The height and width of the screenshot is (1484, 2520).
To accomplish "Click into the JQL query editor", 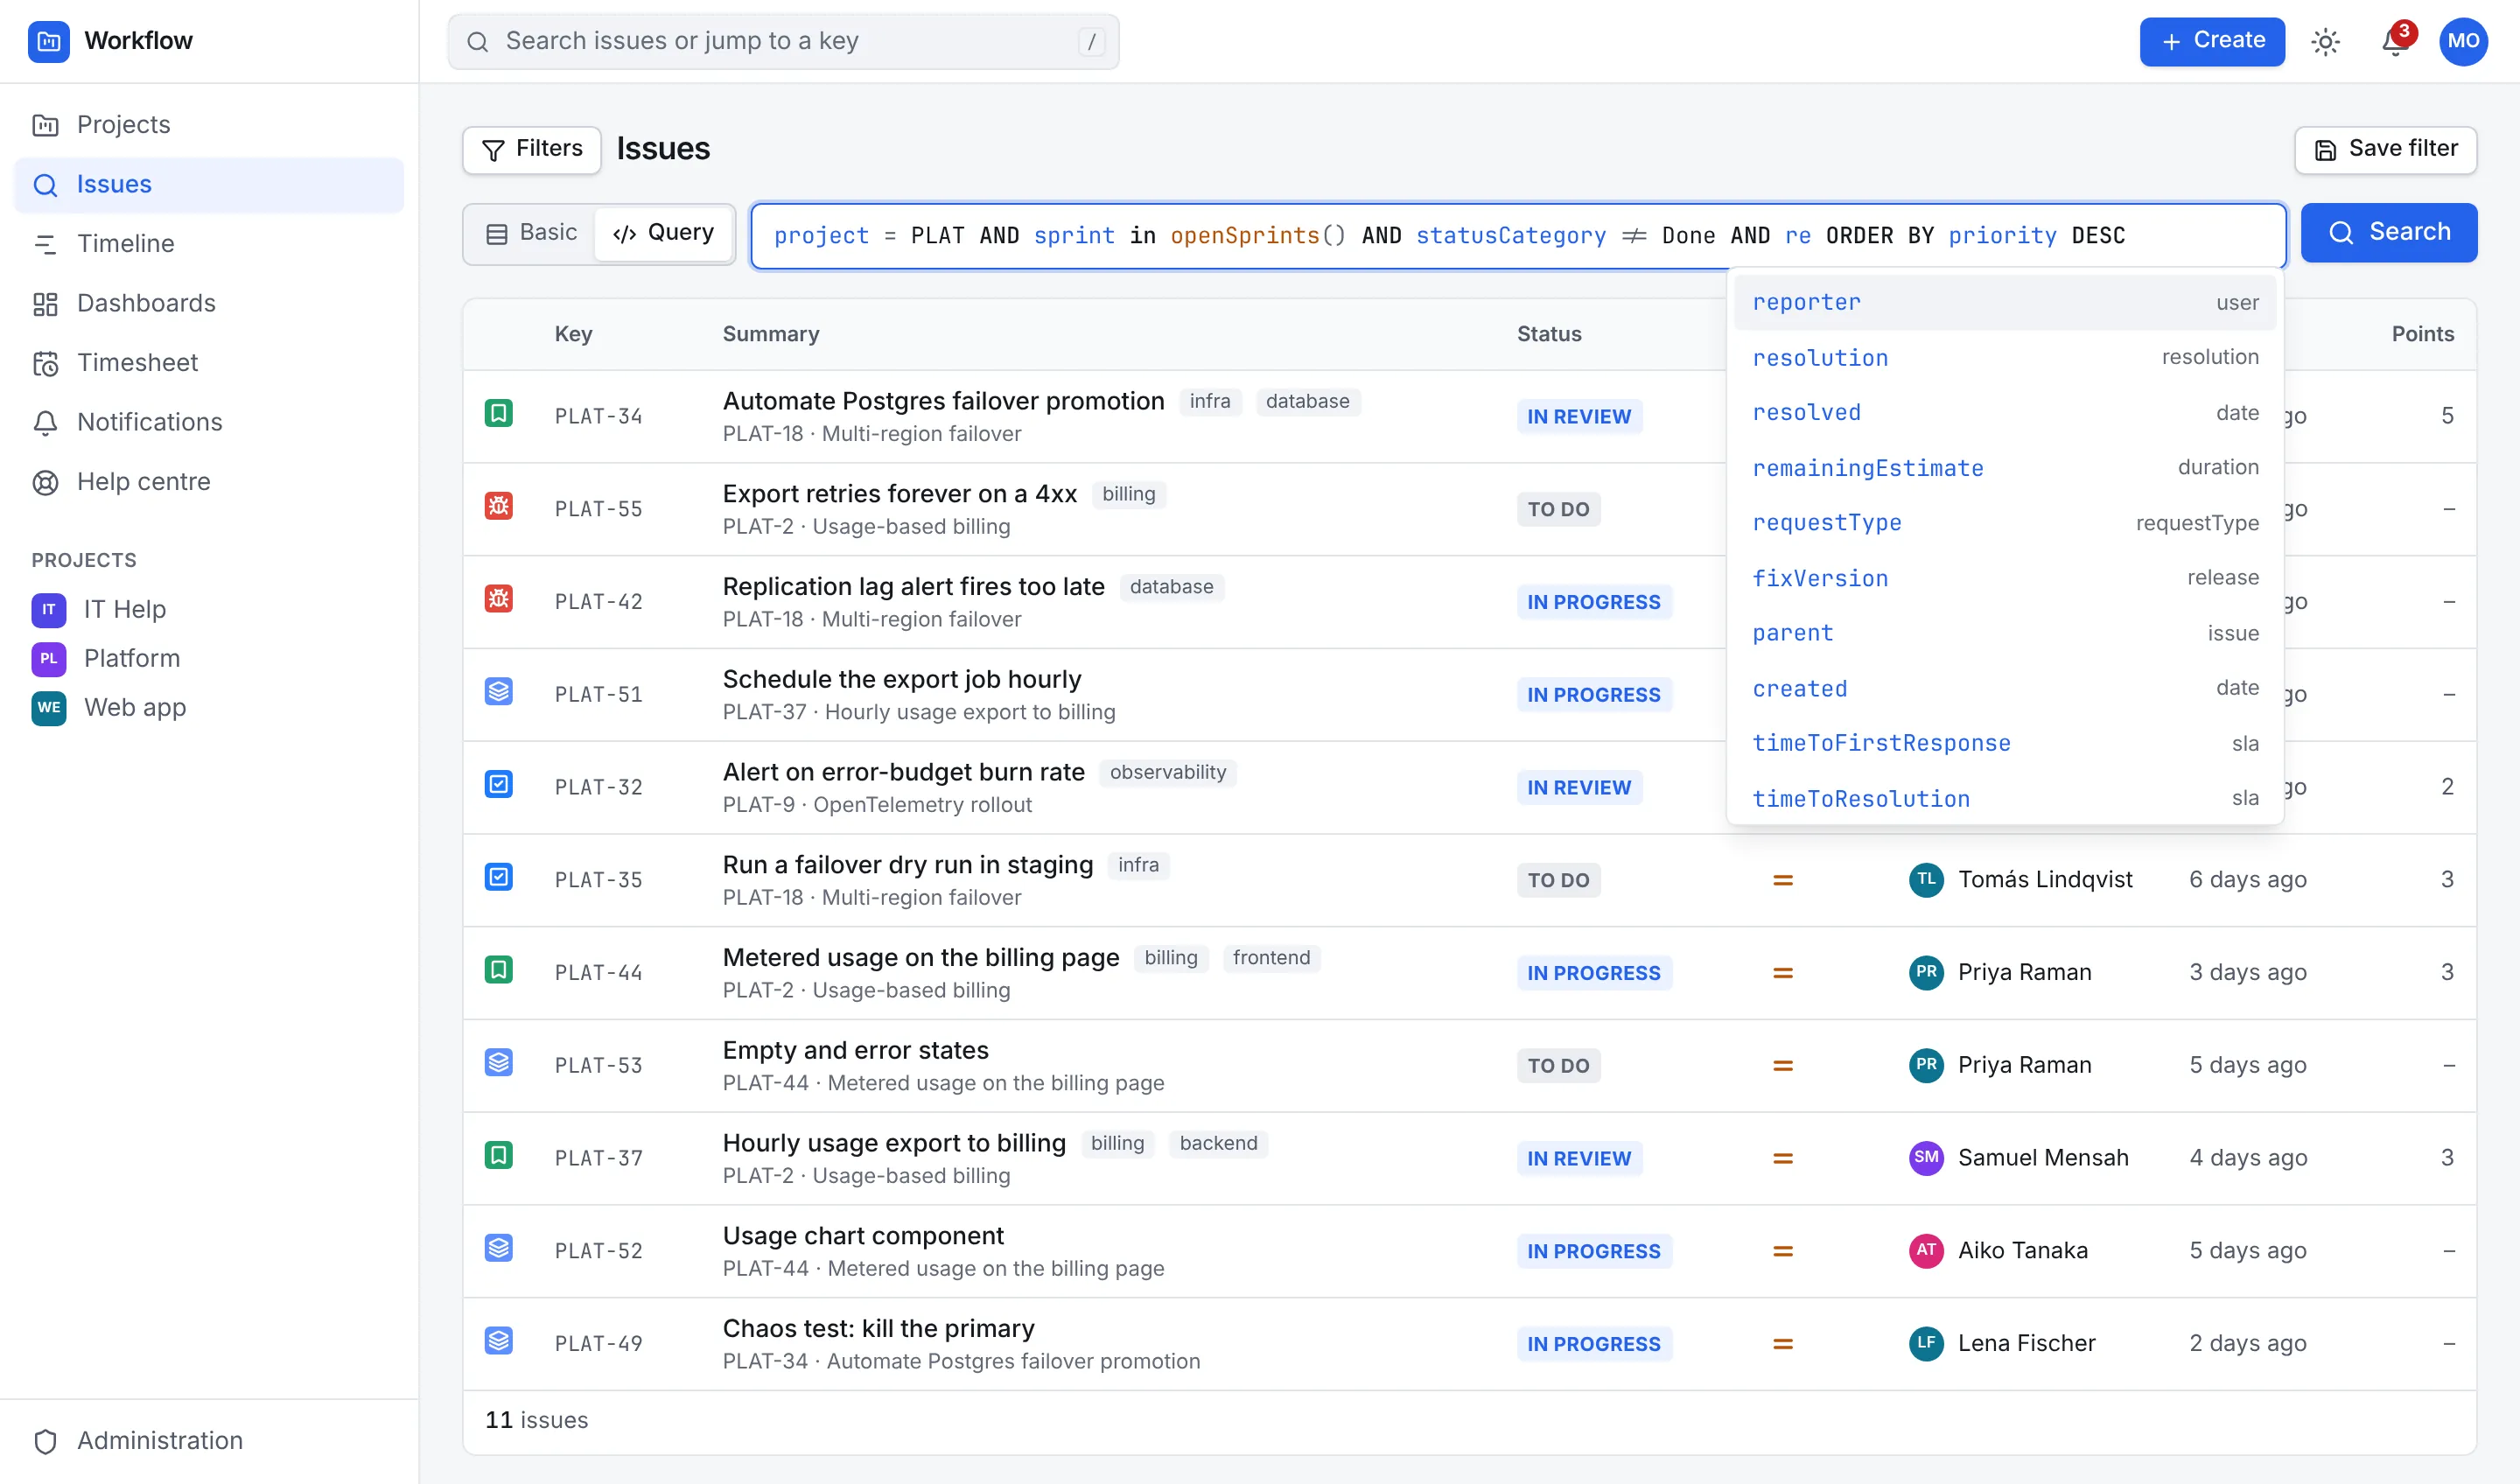I will point(1518,236).
